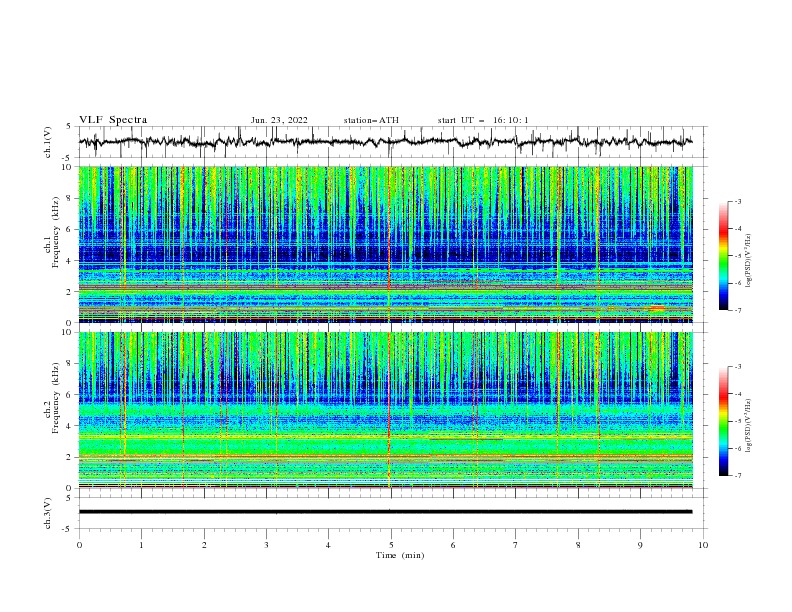Select the date "Jun. 23, 2022"
792x612 pixels.
[279, 120]
